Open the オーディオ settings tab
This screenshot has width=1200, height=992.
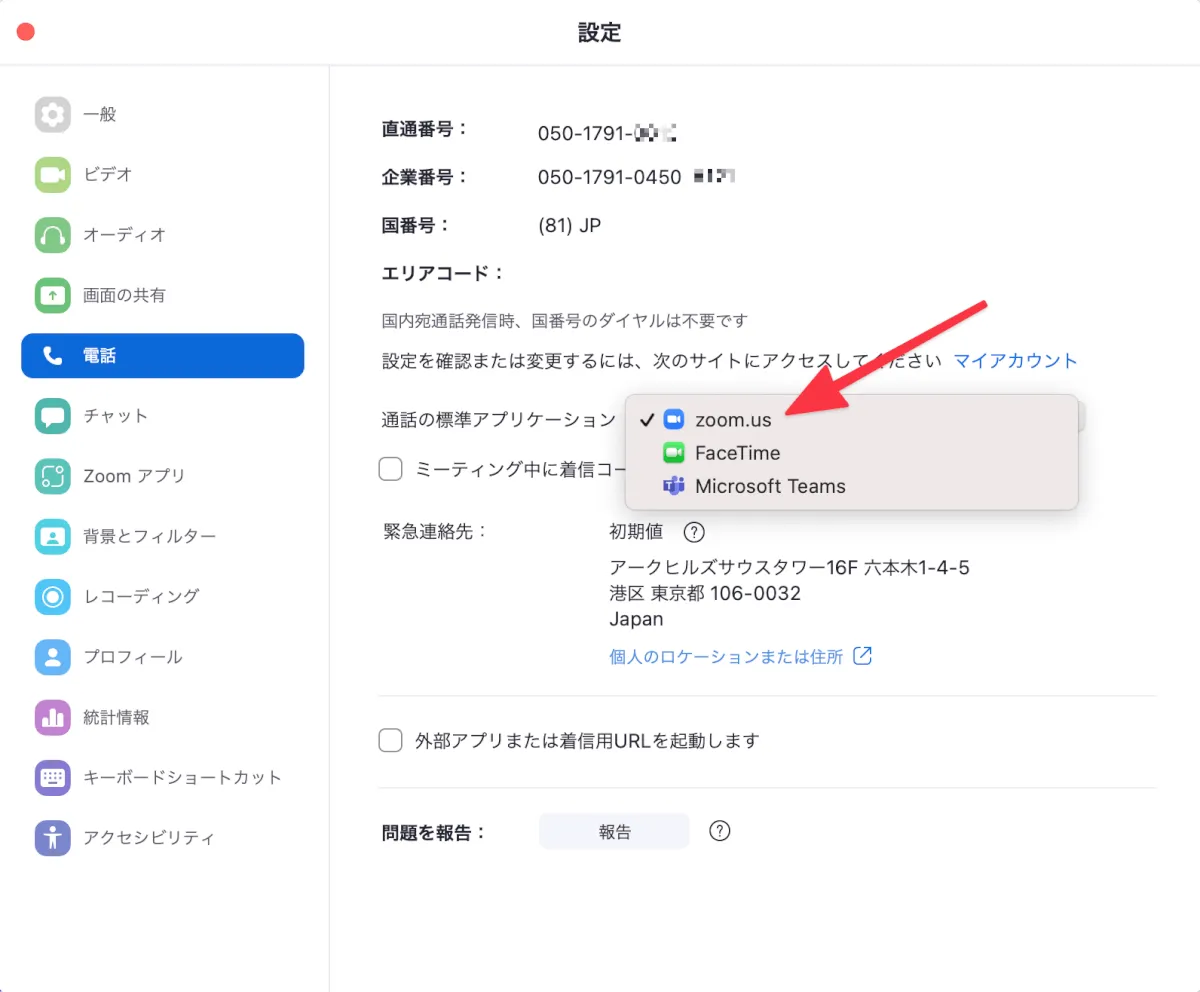pyautogui.click(x=162, y=235)
